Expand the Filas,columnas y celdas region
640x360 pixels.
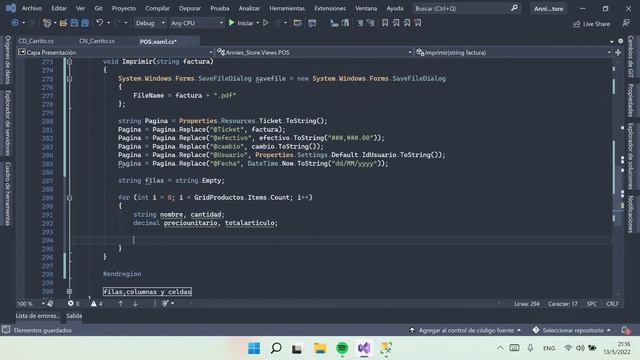pos(69,291)
